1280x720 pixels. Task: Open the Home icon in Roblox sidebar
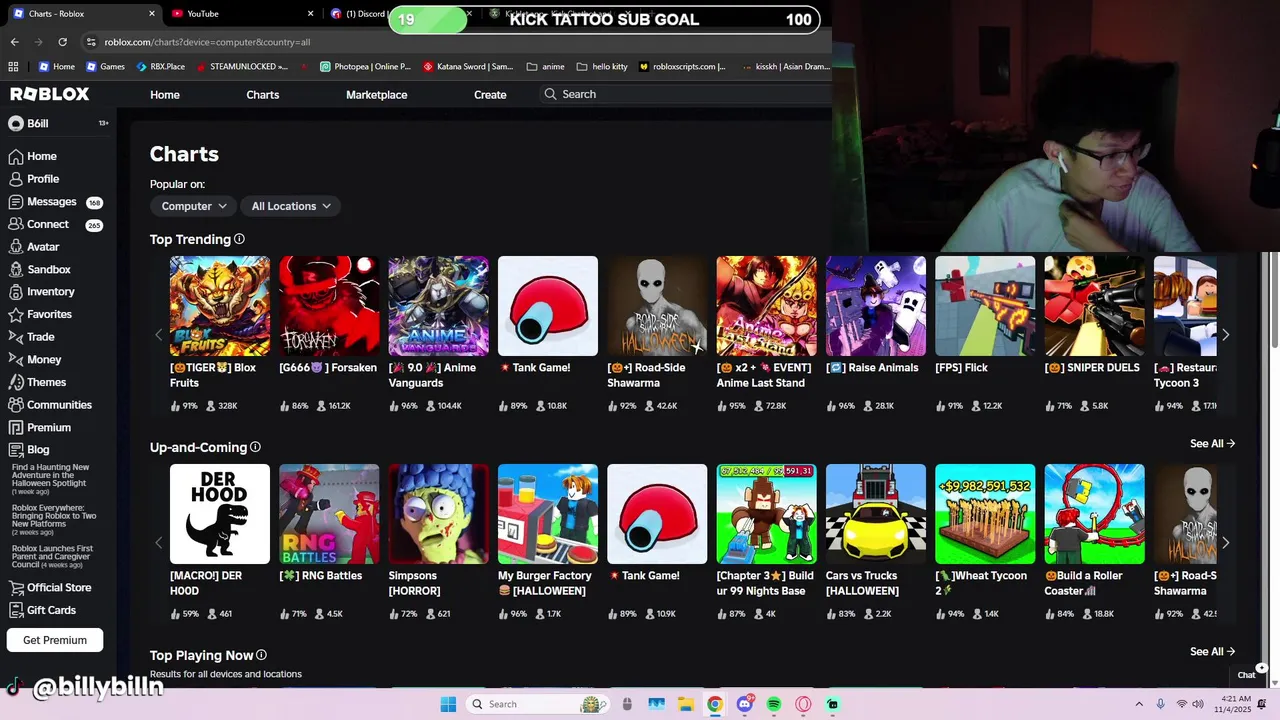(15, 156)
